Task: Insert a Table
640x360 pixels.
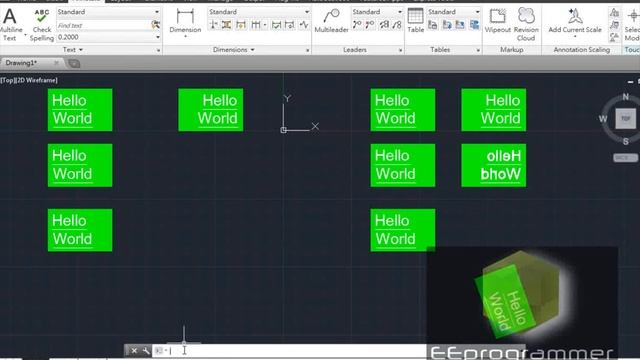Action: point(416,21)
